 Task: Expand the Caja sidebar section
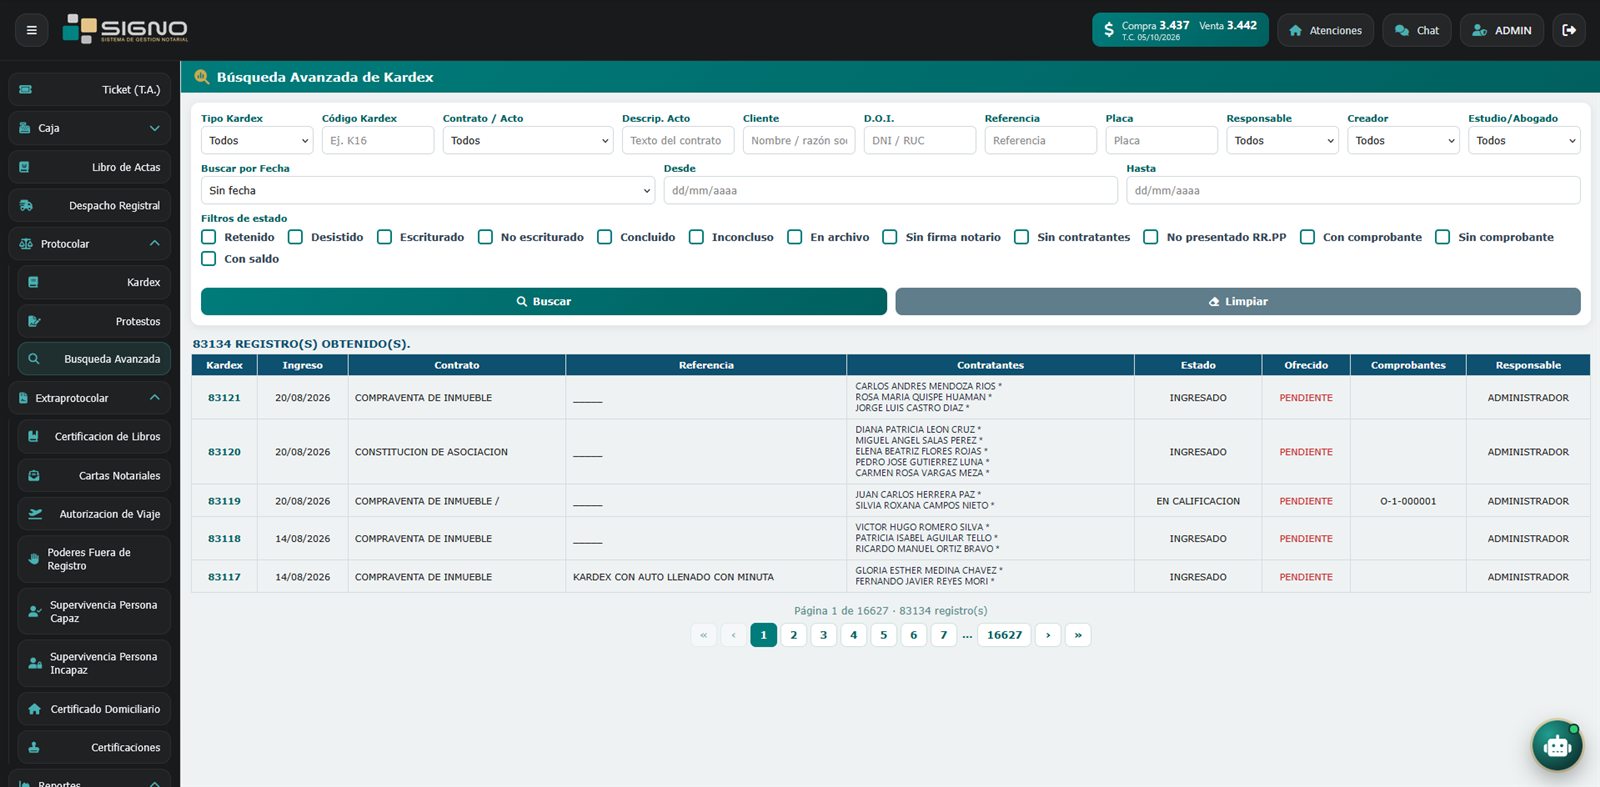pos(89,128)
